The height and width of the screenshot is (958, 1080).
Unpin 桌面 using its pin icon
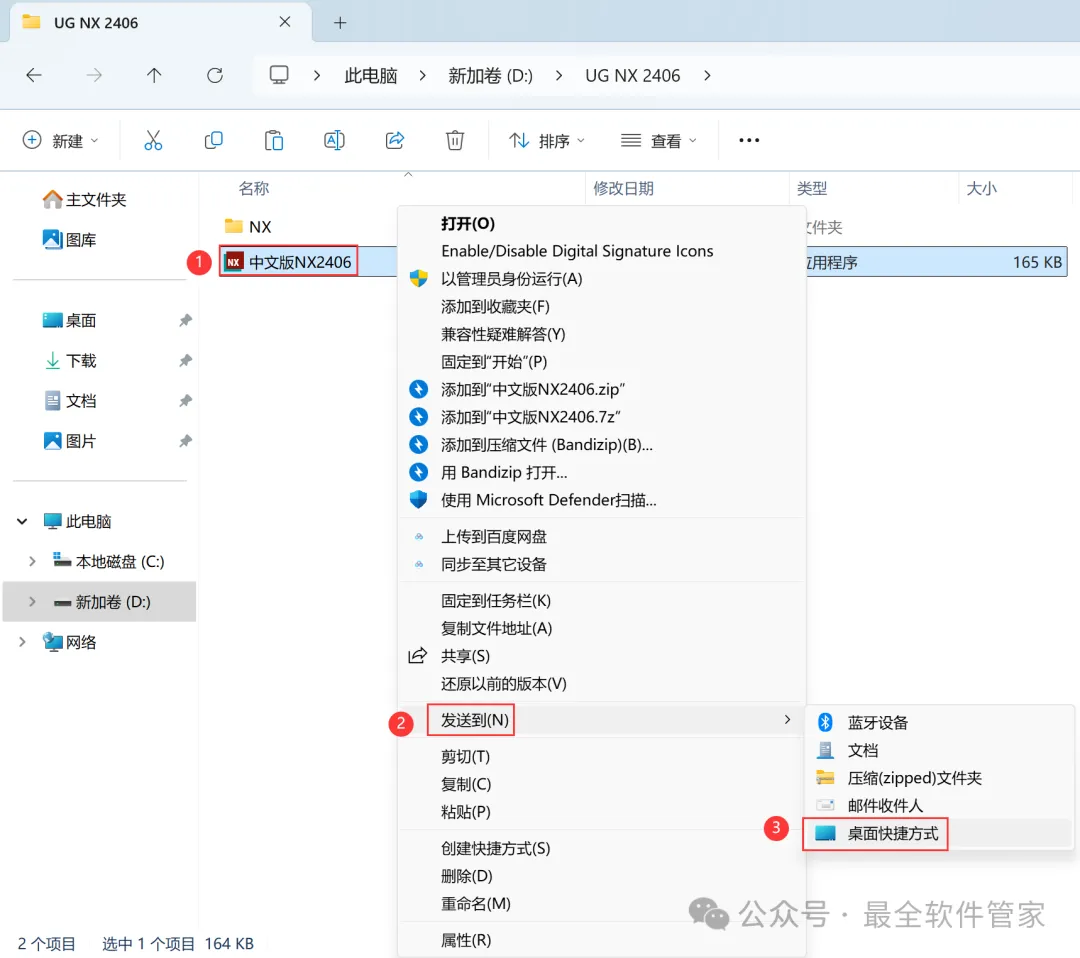185,320
